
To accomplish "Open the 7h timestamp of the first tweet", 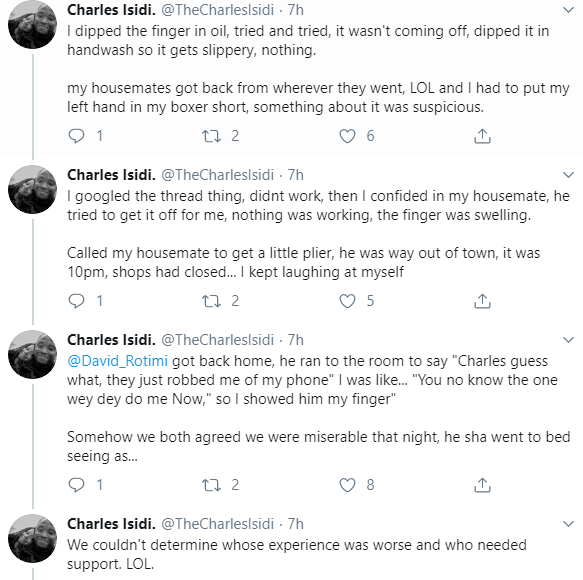I will click(x=296, y=10).
